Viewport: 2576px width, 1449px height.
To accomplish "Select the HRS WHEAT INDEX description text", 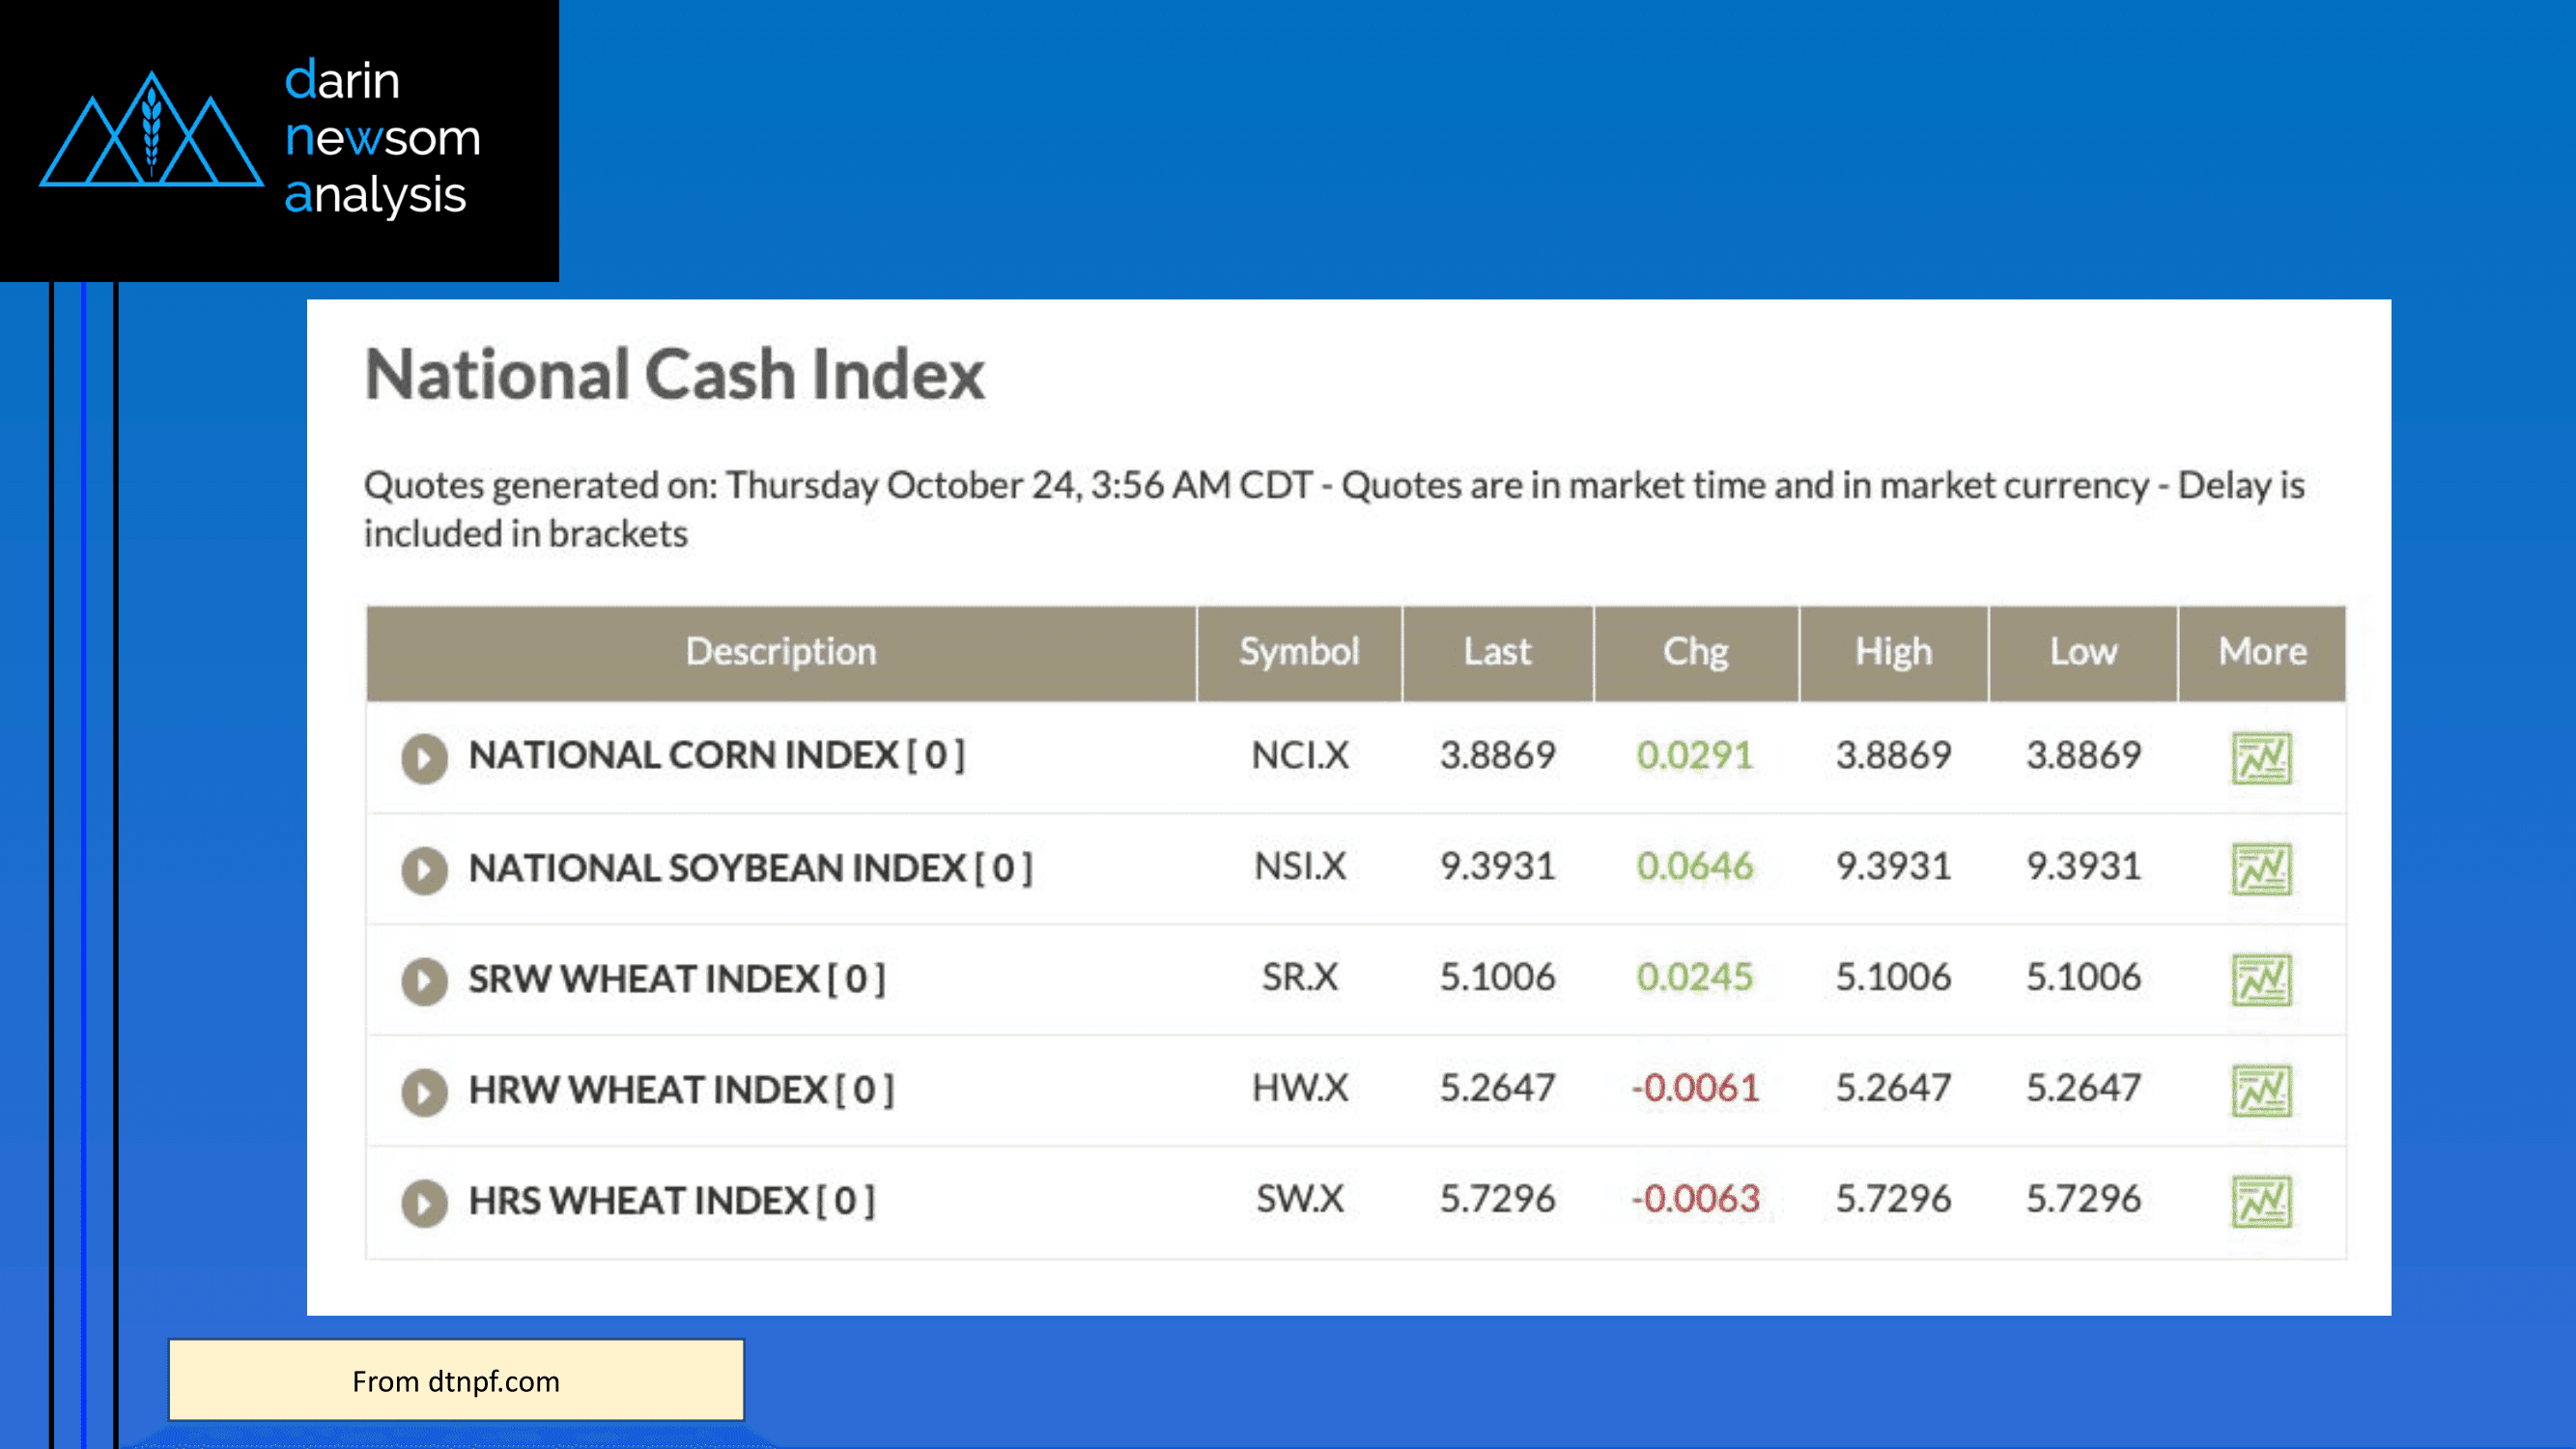I will coord(671,1200).
